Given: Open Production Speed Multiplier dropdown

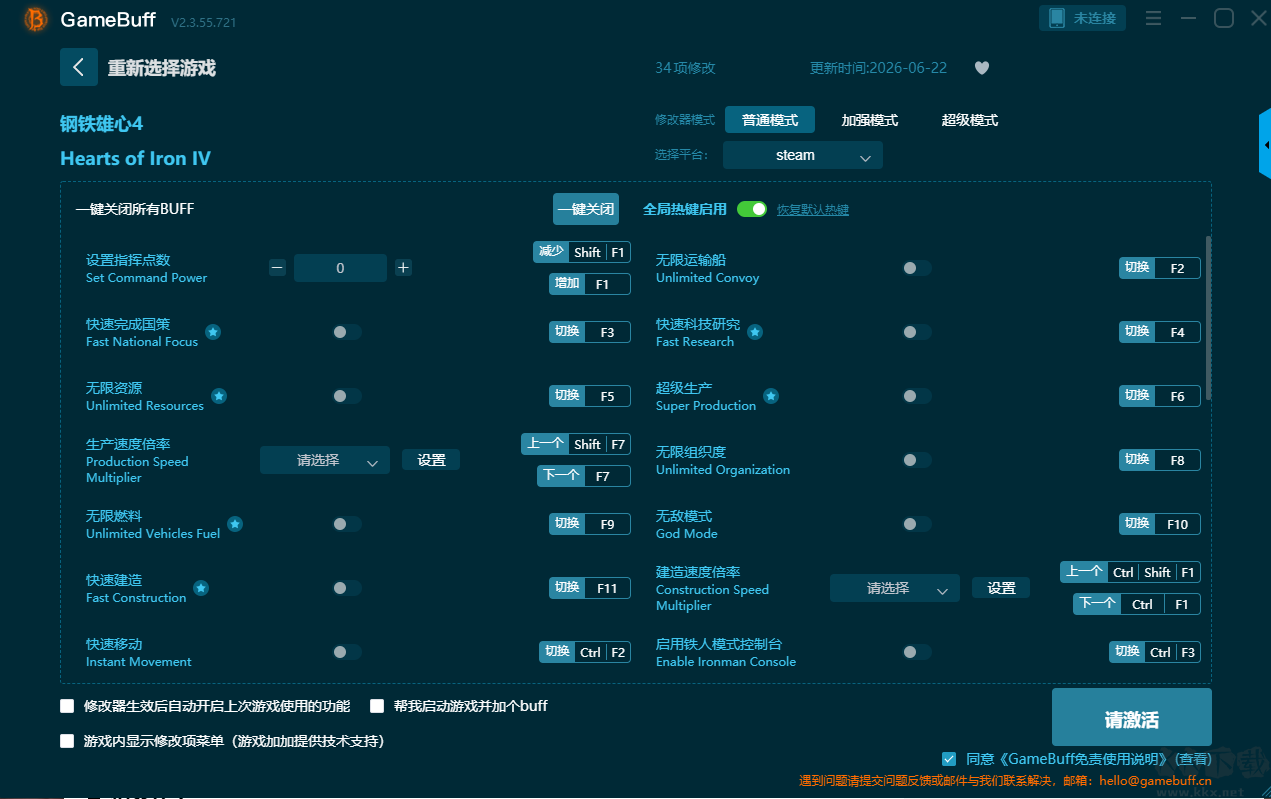Looking at the screenshot, I should 325,460.
